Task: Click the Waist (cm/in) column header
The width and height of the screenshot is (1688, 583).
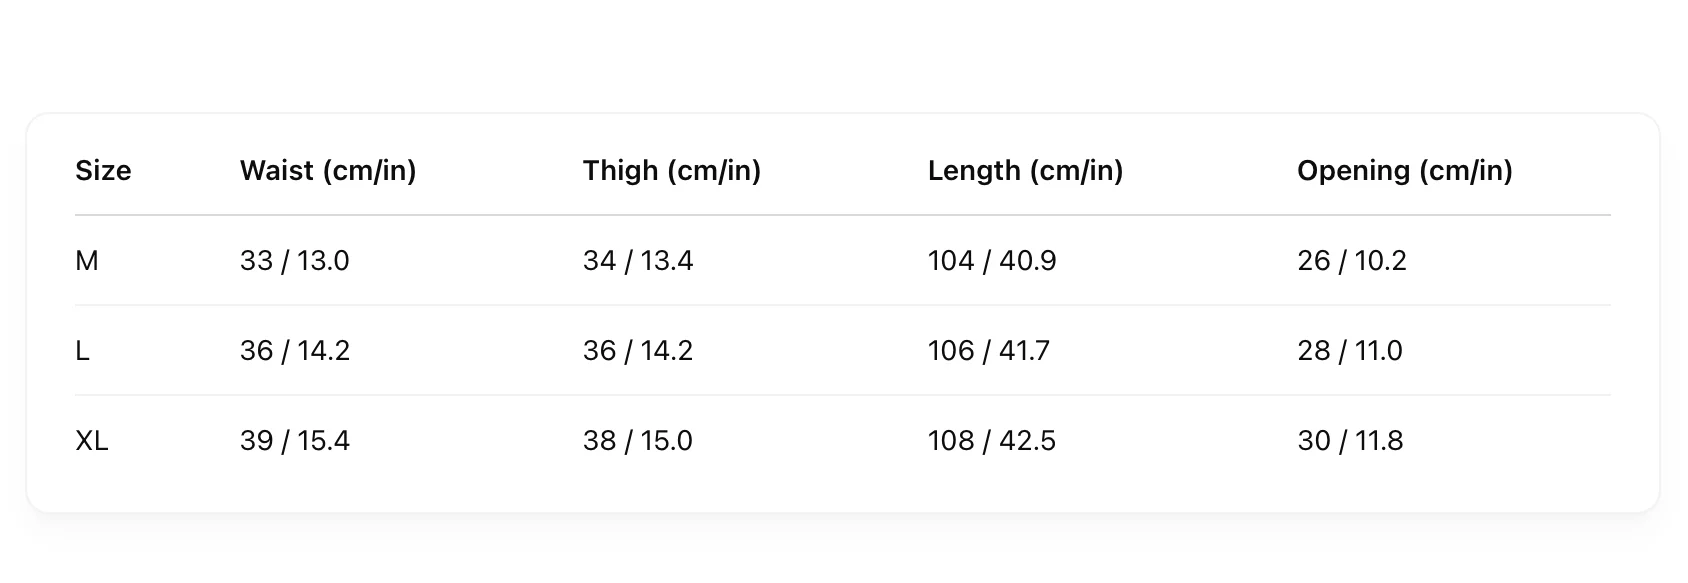Action: click(x=328, y=171)
